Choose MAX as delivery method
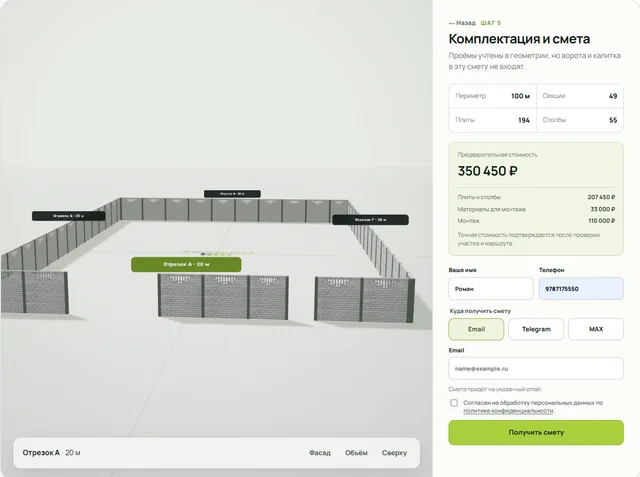Viewport: 640px width, 477px height. point(596,329)
